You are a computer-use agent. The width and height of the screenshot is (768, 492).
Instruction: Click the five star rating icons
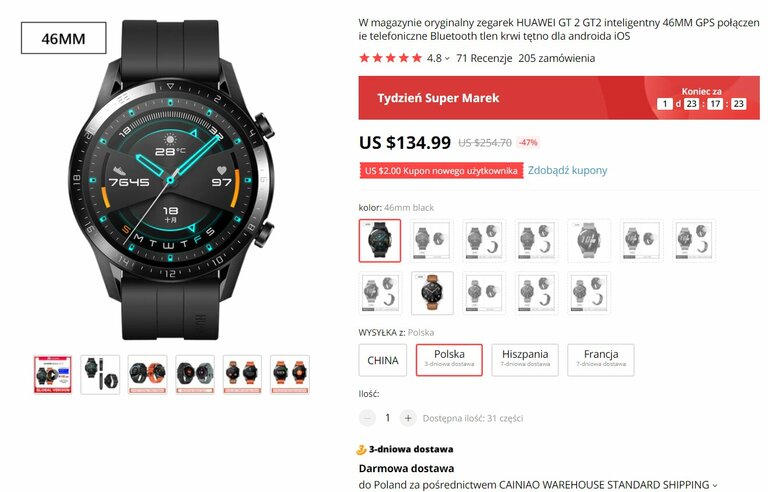[x=390, y=58]
